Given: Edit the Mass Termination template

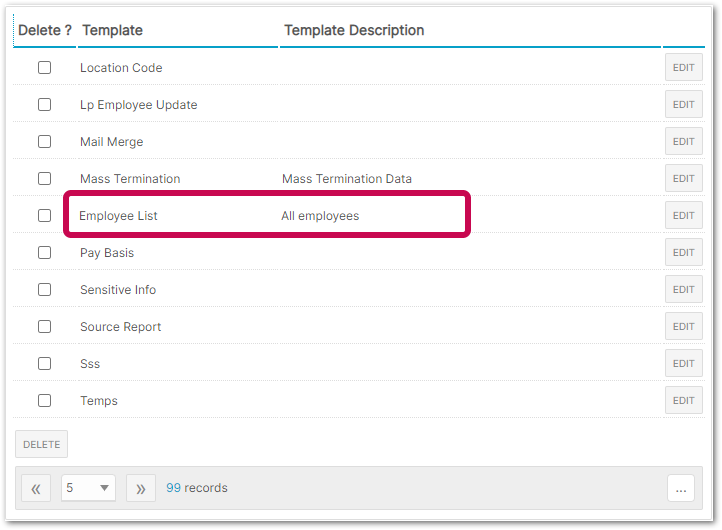Looking at the screenshot, I should coord(683,179).
